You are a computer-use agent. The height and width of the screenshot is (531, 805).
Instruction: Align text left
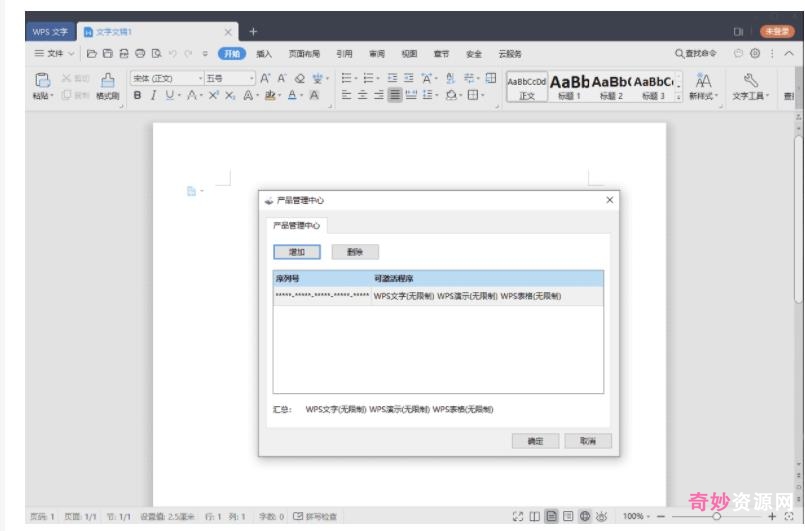(x=346, y=95)
